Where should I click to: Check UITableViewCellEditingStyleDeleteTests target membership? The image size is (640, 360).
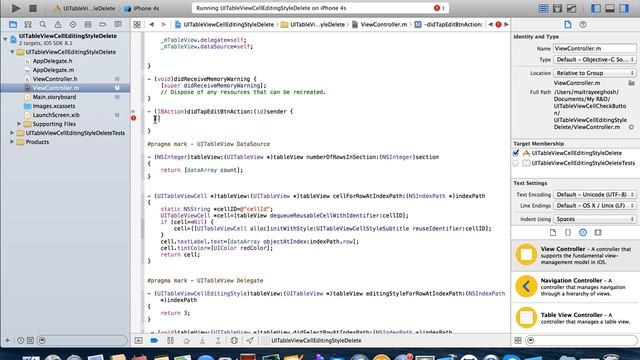[x=516, y=163]
